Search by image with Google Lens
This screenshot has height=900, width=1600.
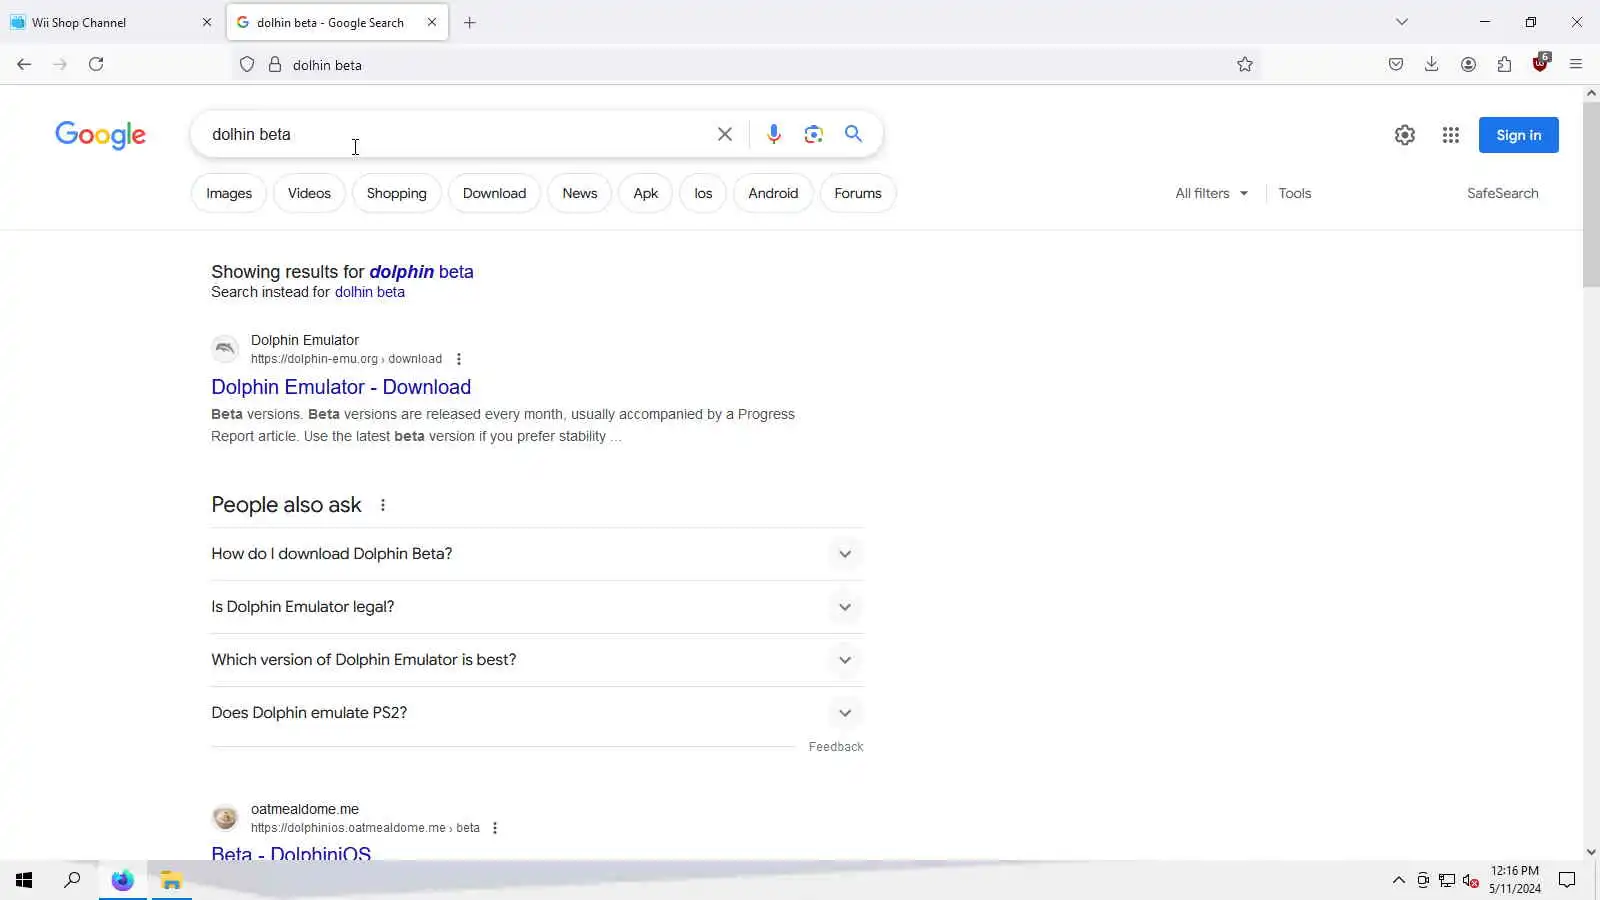pyautogui.click(x=814, y=134)
